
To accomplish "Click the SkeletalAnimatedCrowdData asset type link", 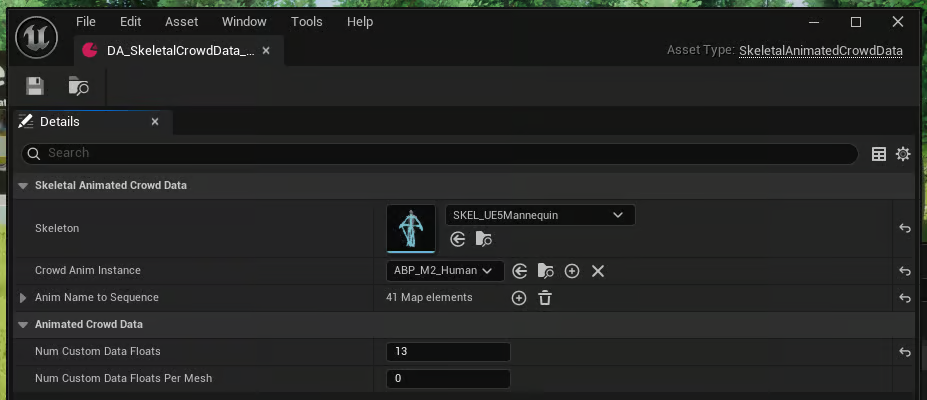I will click(x=820, y=50).
